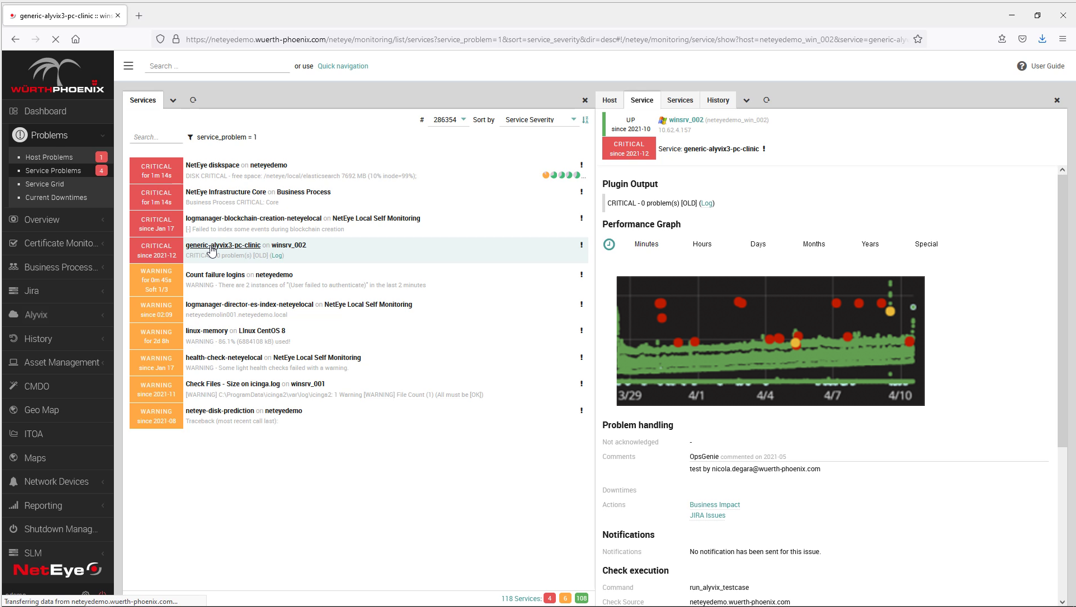Open the hamburger menu next to the search box
The height and width of the screenshot is (607, 1076).
(128, 66)
